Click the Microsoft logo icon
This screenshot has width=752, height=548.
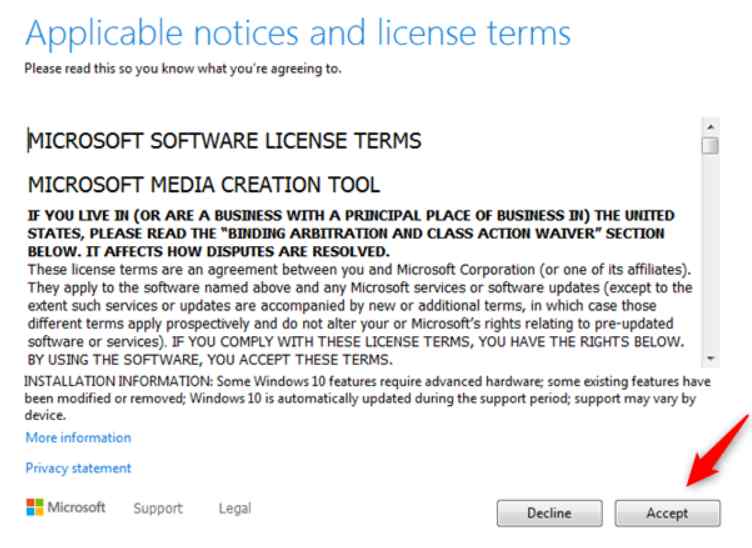tap(35, 507)
